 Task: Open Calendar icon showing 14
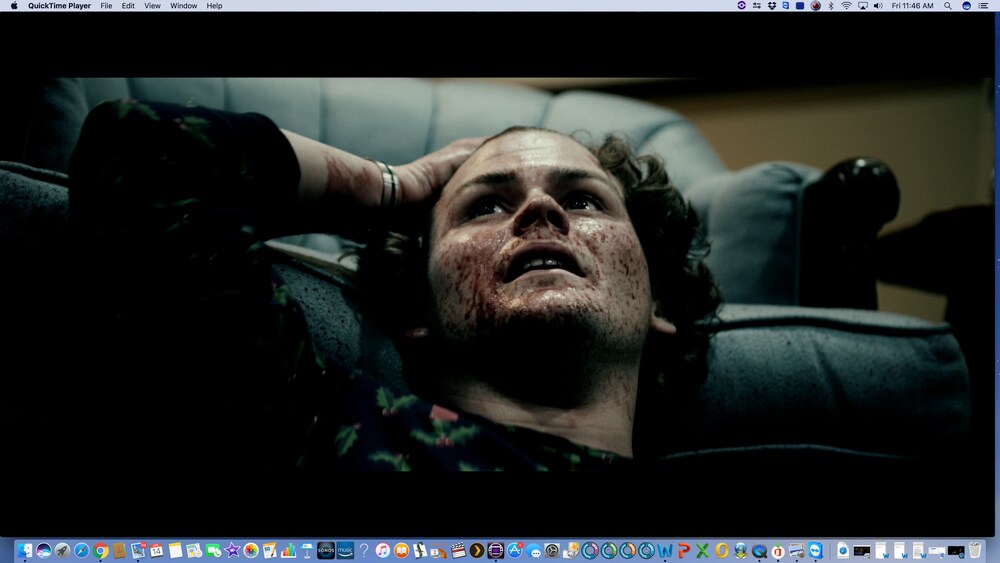(x=156, y=550)
